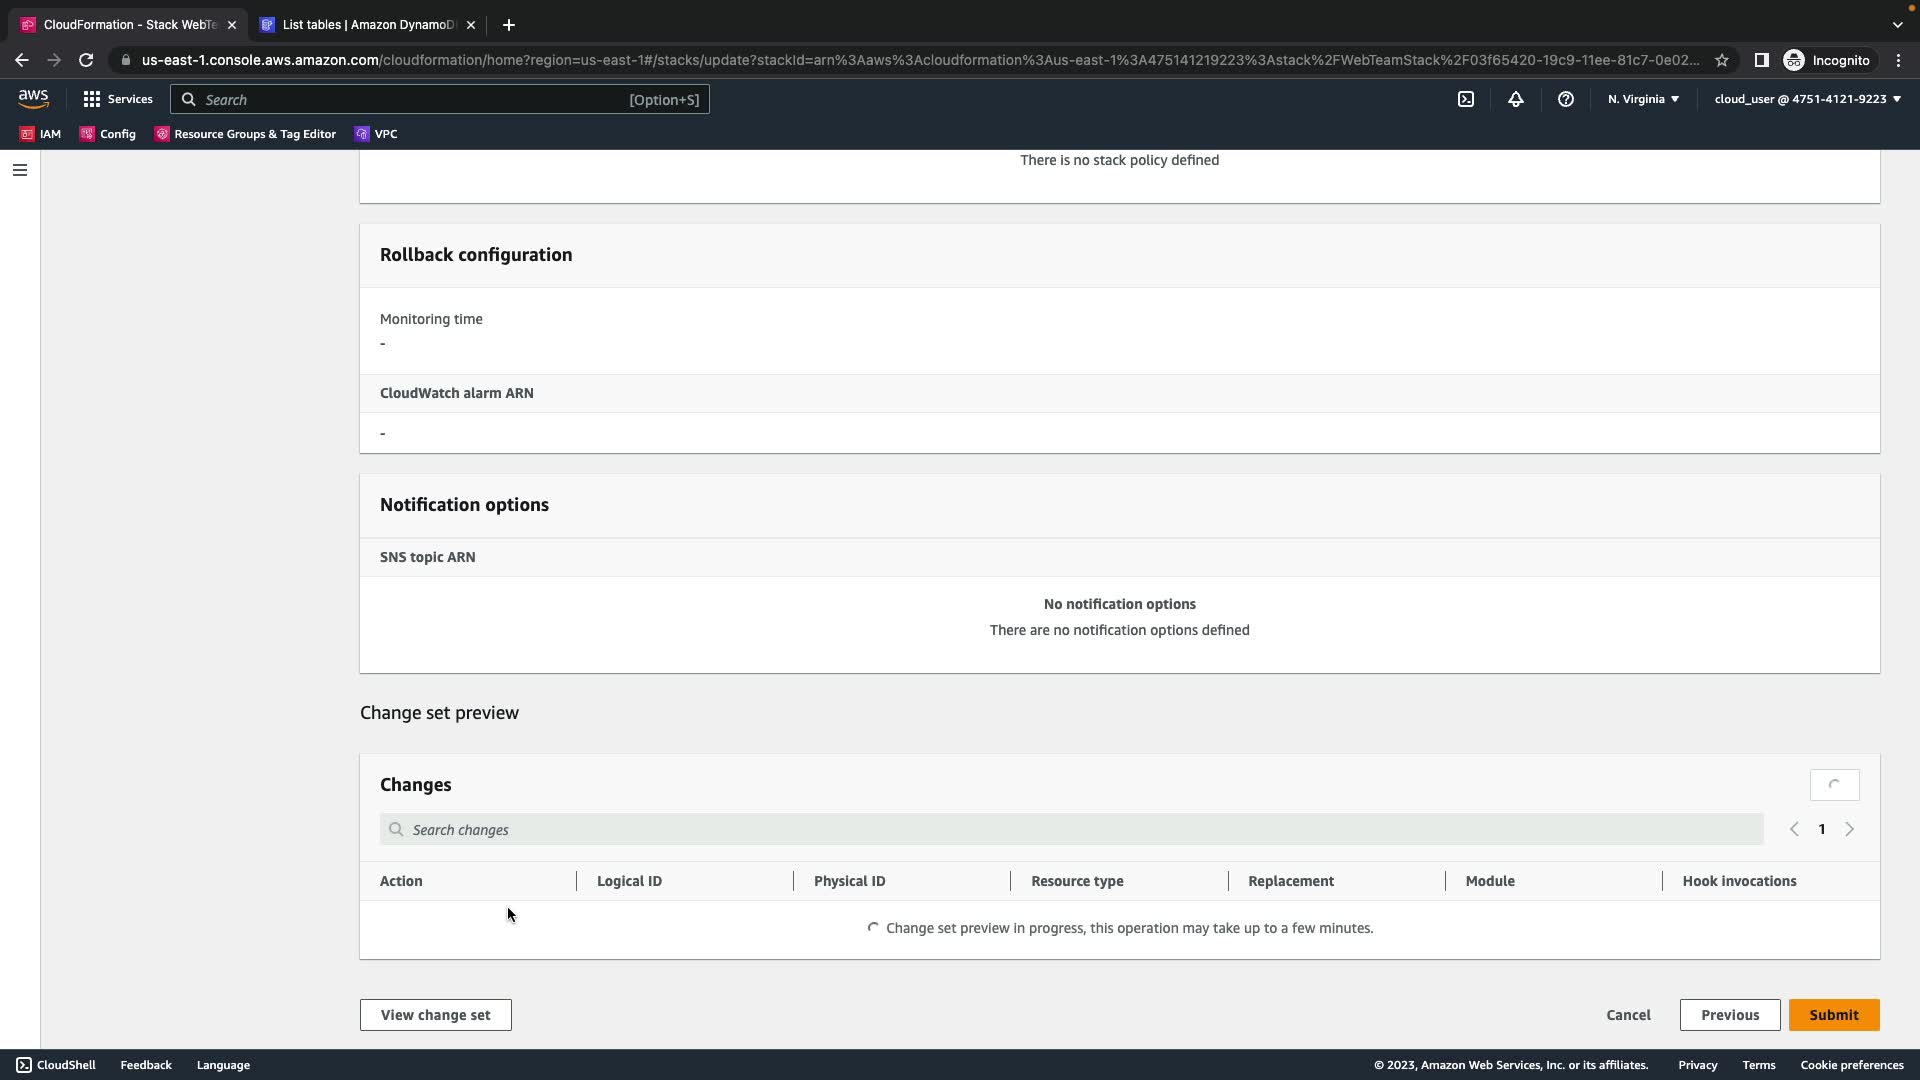This screenshot has height=1080, width=1920.
Task: Go to next page of changes
Action: tap(1849, 829)
